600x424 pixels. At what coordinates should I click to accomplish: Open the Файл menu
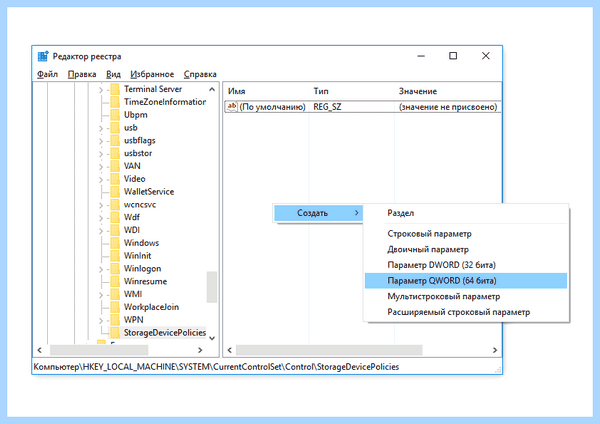tap(47, 74)
